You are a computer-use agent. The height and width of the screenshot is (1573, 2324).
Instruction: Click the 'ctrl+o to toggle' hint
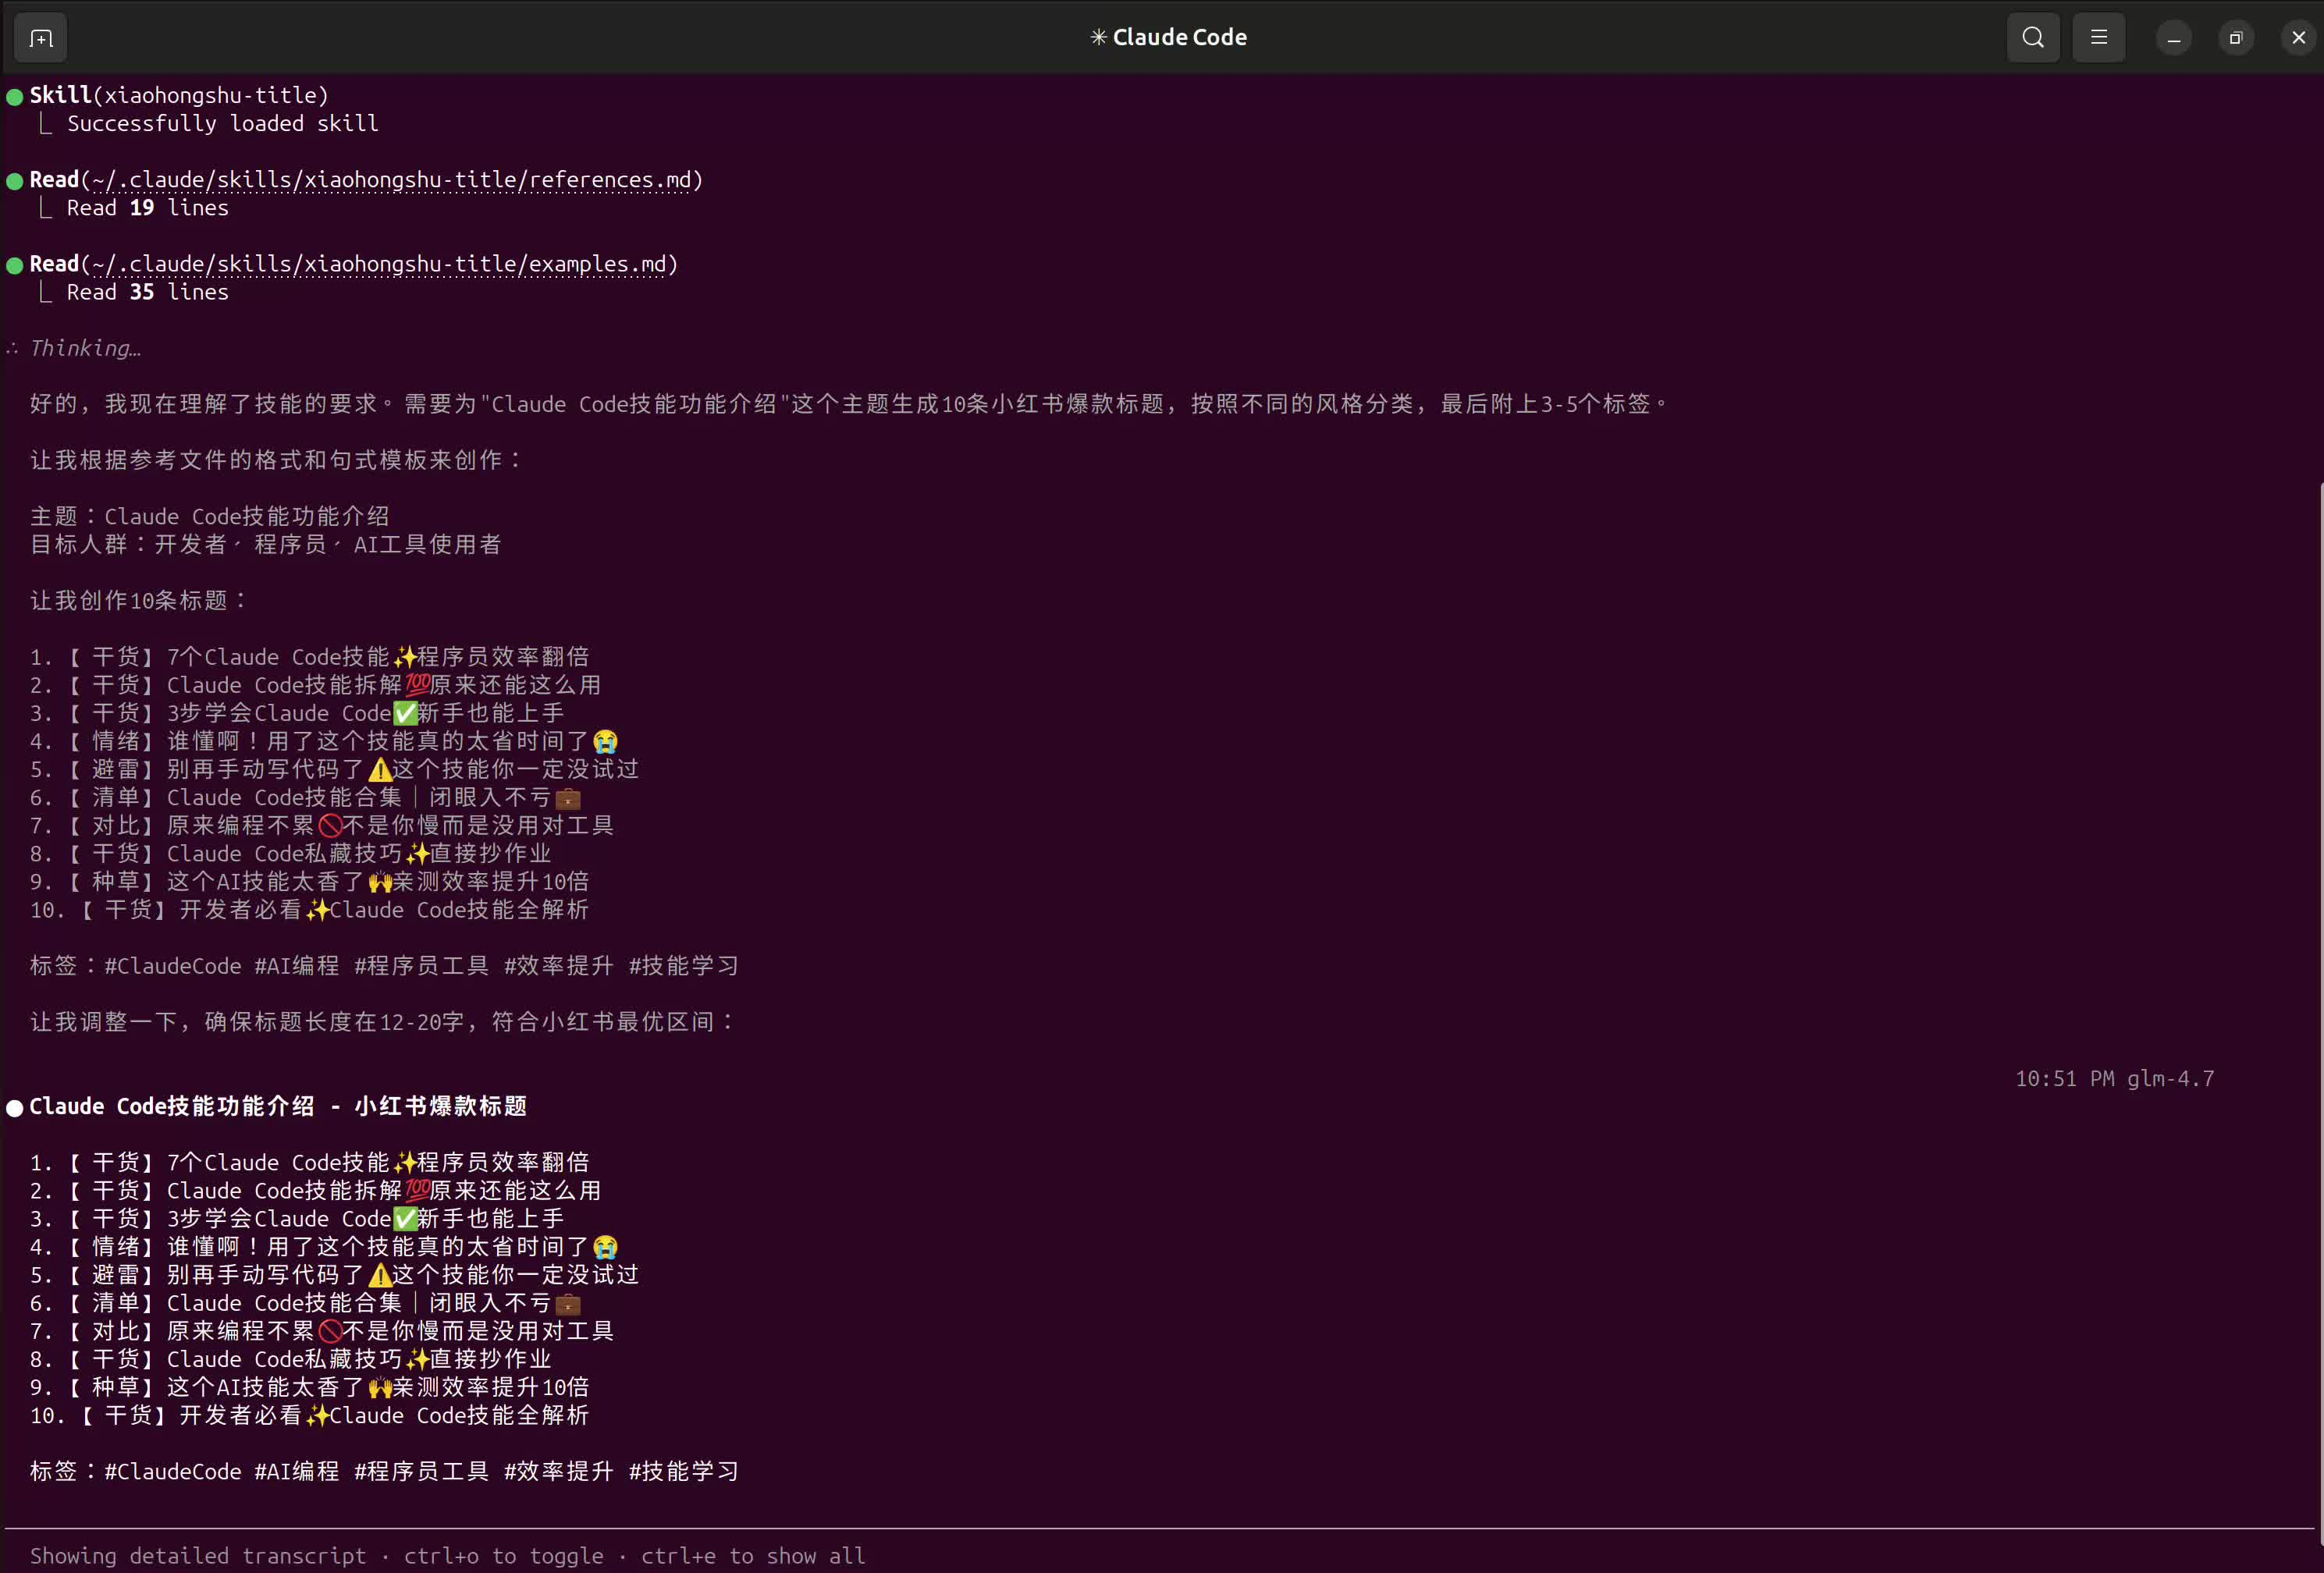(x=504, y=1556)
